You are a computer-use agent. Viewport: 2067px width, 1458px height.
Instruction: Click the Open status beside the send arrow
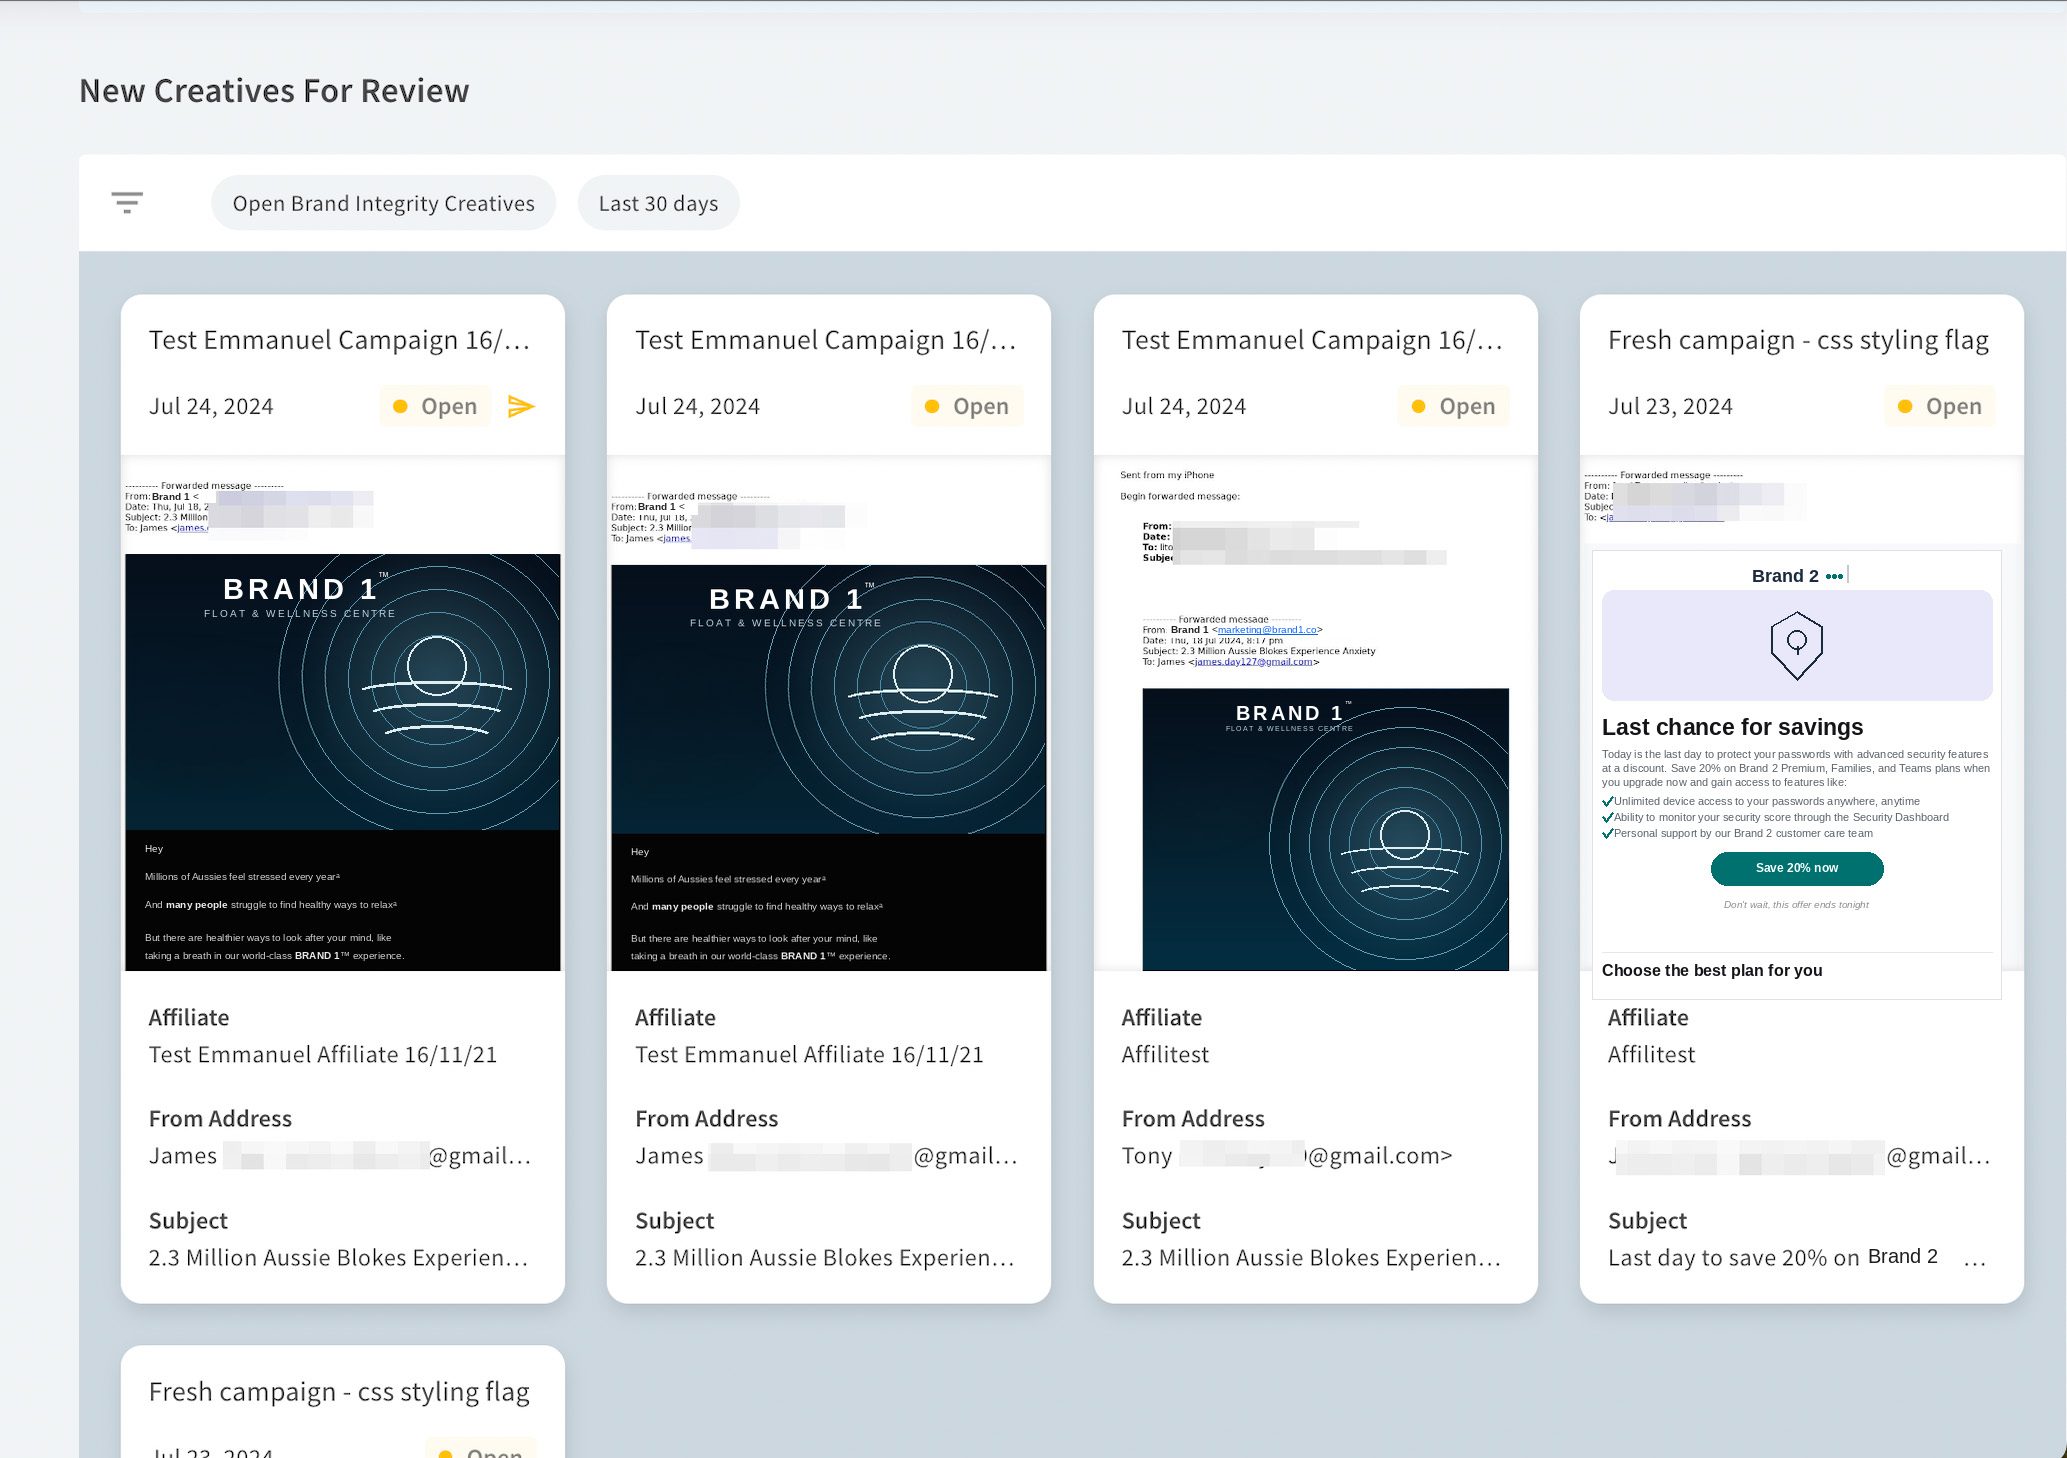(x=435, y=406)
